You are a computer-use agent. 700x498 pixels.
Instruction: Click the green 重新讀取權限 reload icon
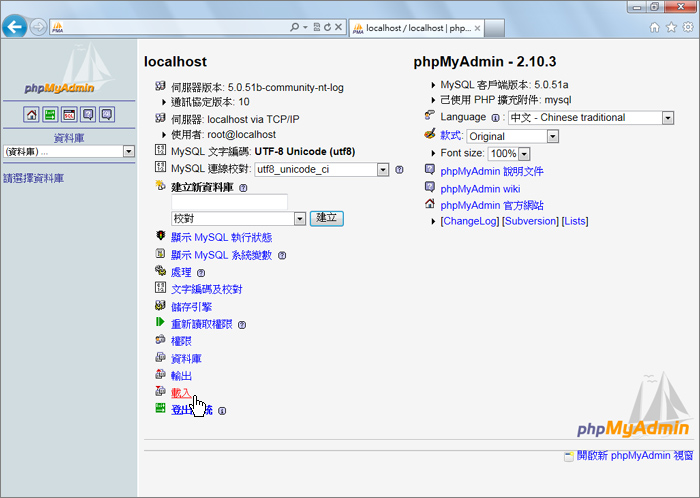coord(160,322)
